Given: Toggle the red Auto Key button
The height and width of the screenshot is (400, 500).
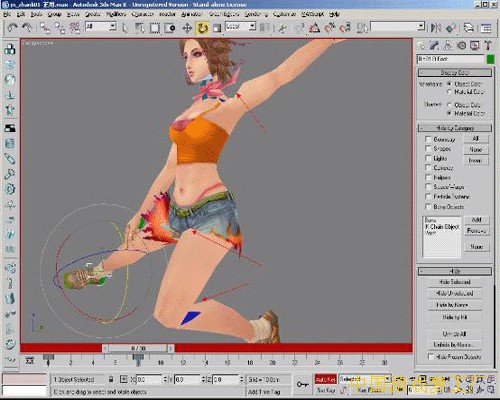Looking at the screenshot, I should click(x=325, y=379).
